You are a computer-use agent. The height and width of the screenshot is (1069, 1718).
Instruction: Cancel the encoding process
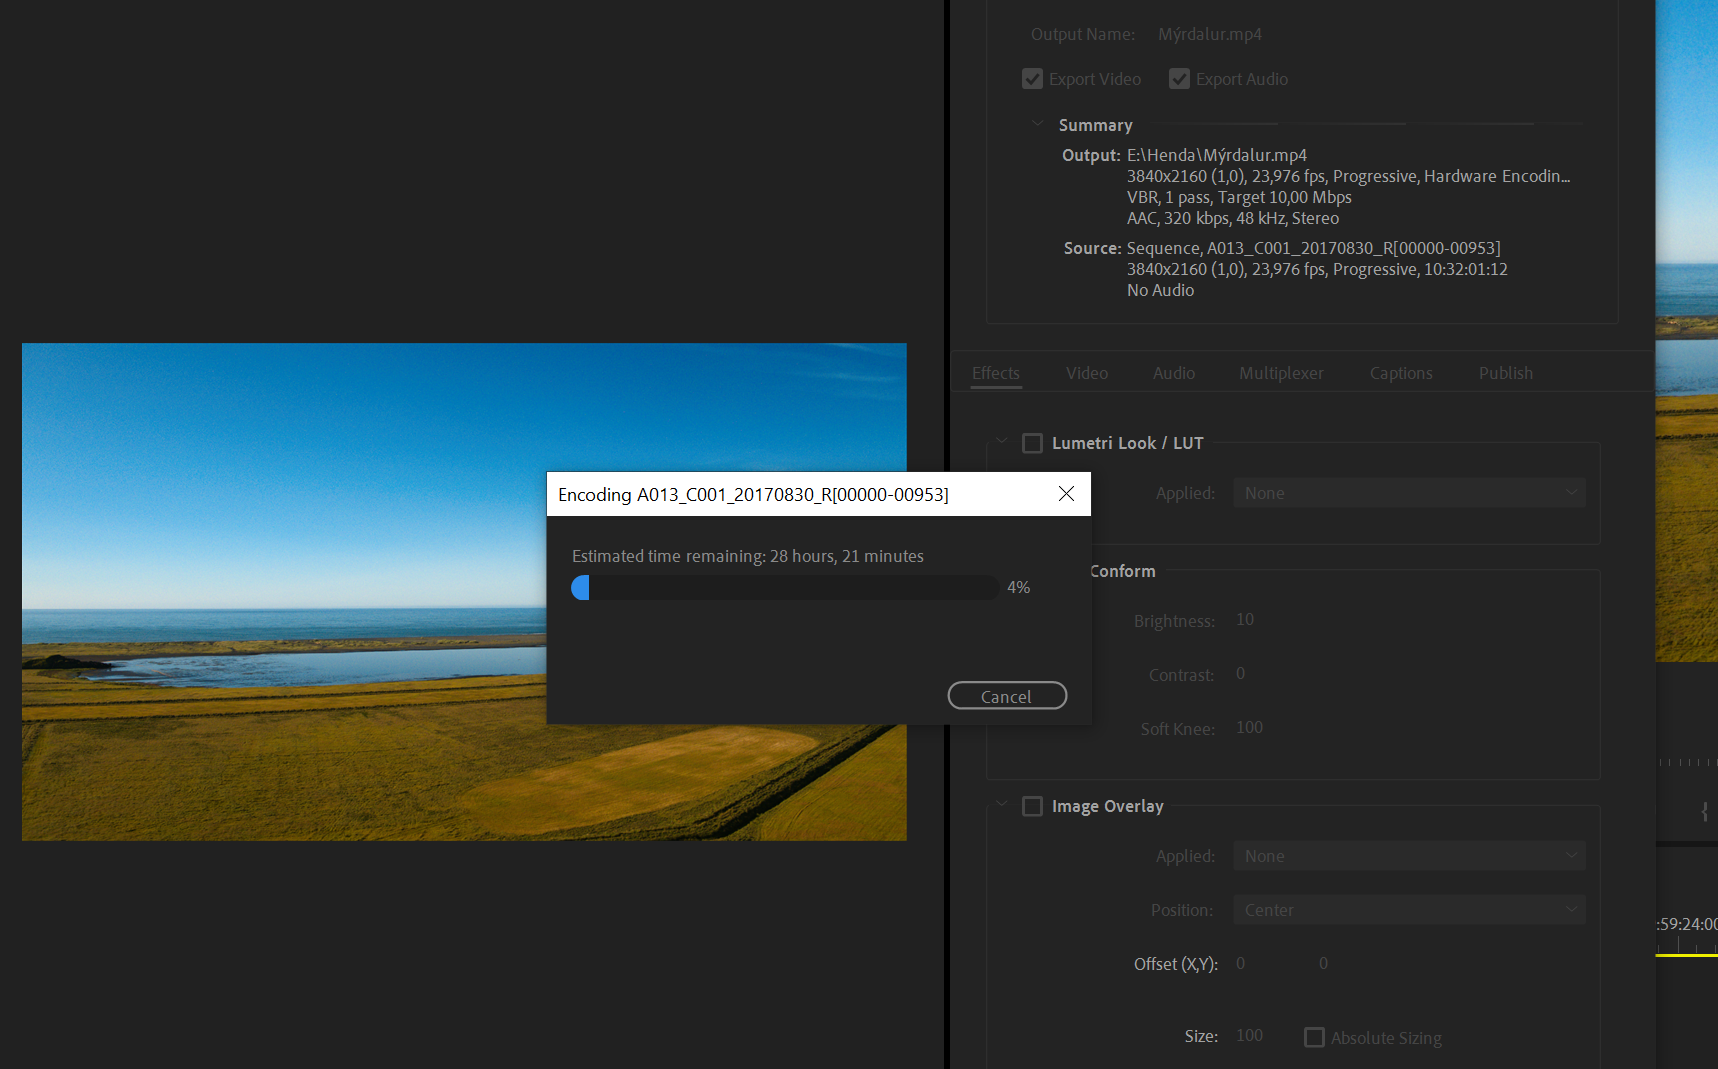1006,695
